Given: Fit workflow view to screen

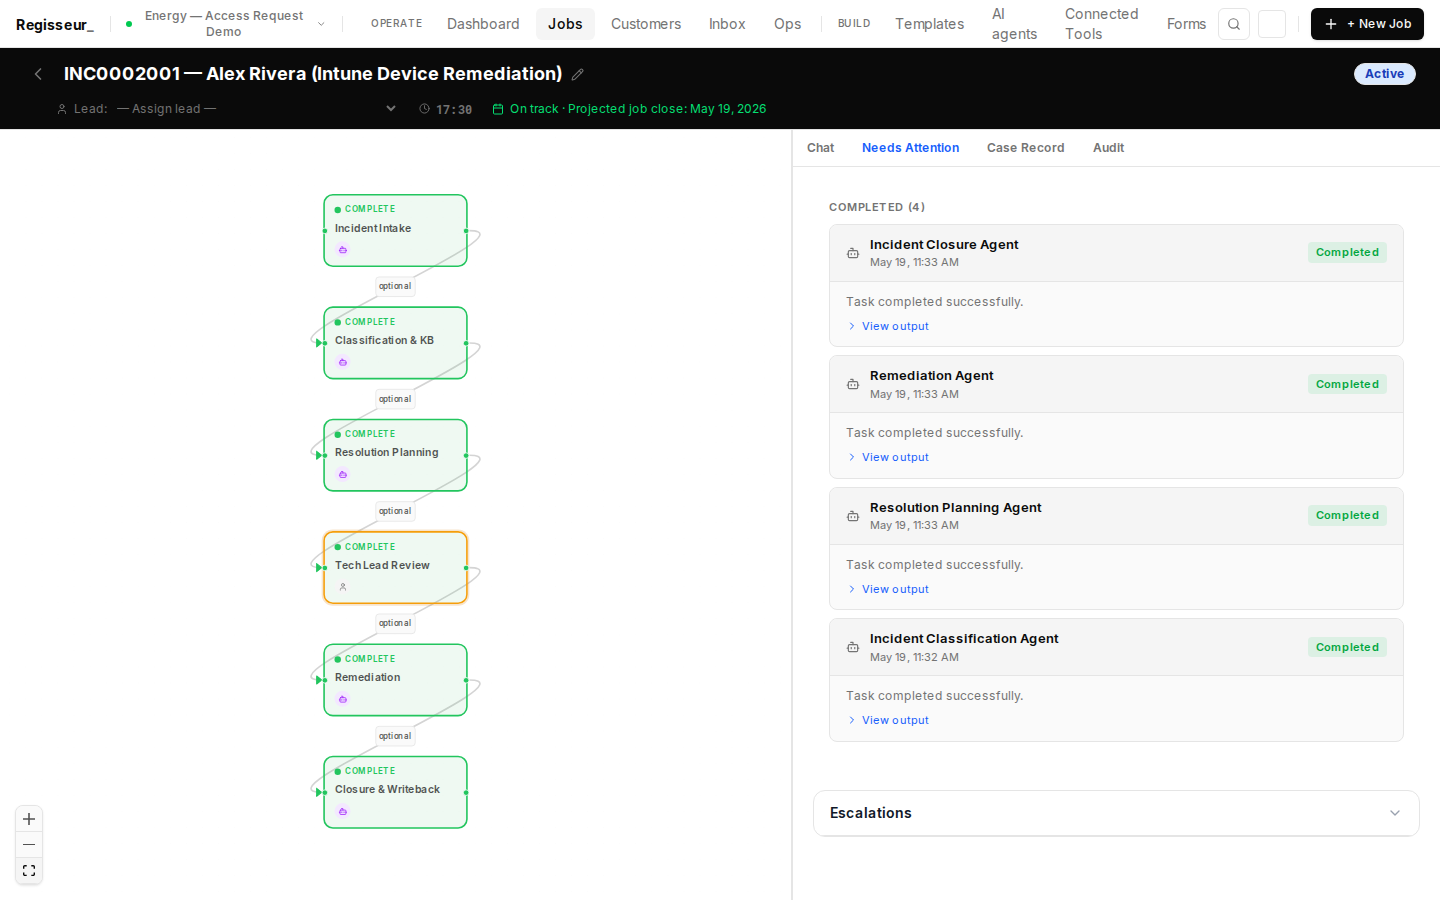Looking at the screenshot, I should point(29,871).
